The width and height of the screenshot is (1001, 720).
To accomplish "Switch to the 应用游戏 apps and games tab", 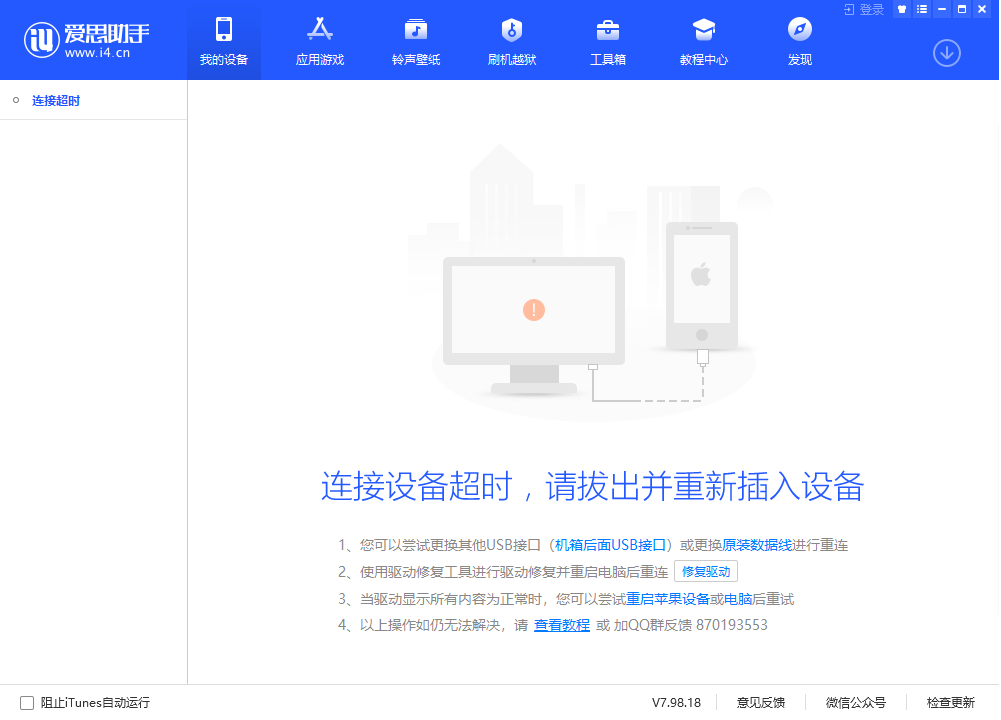I will point(319,40).
